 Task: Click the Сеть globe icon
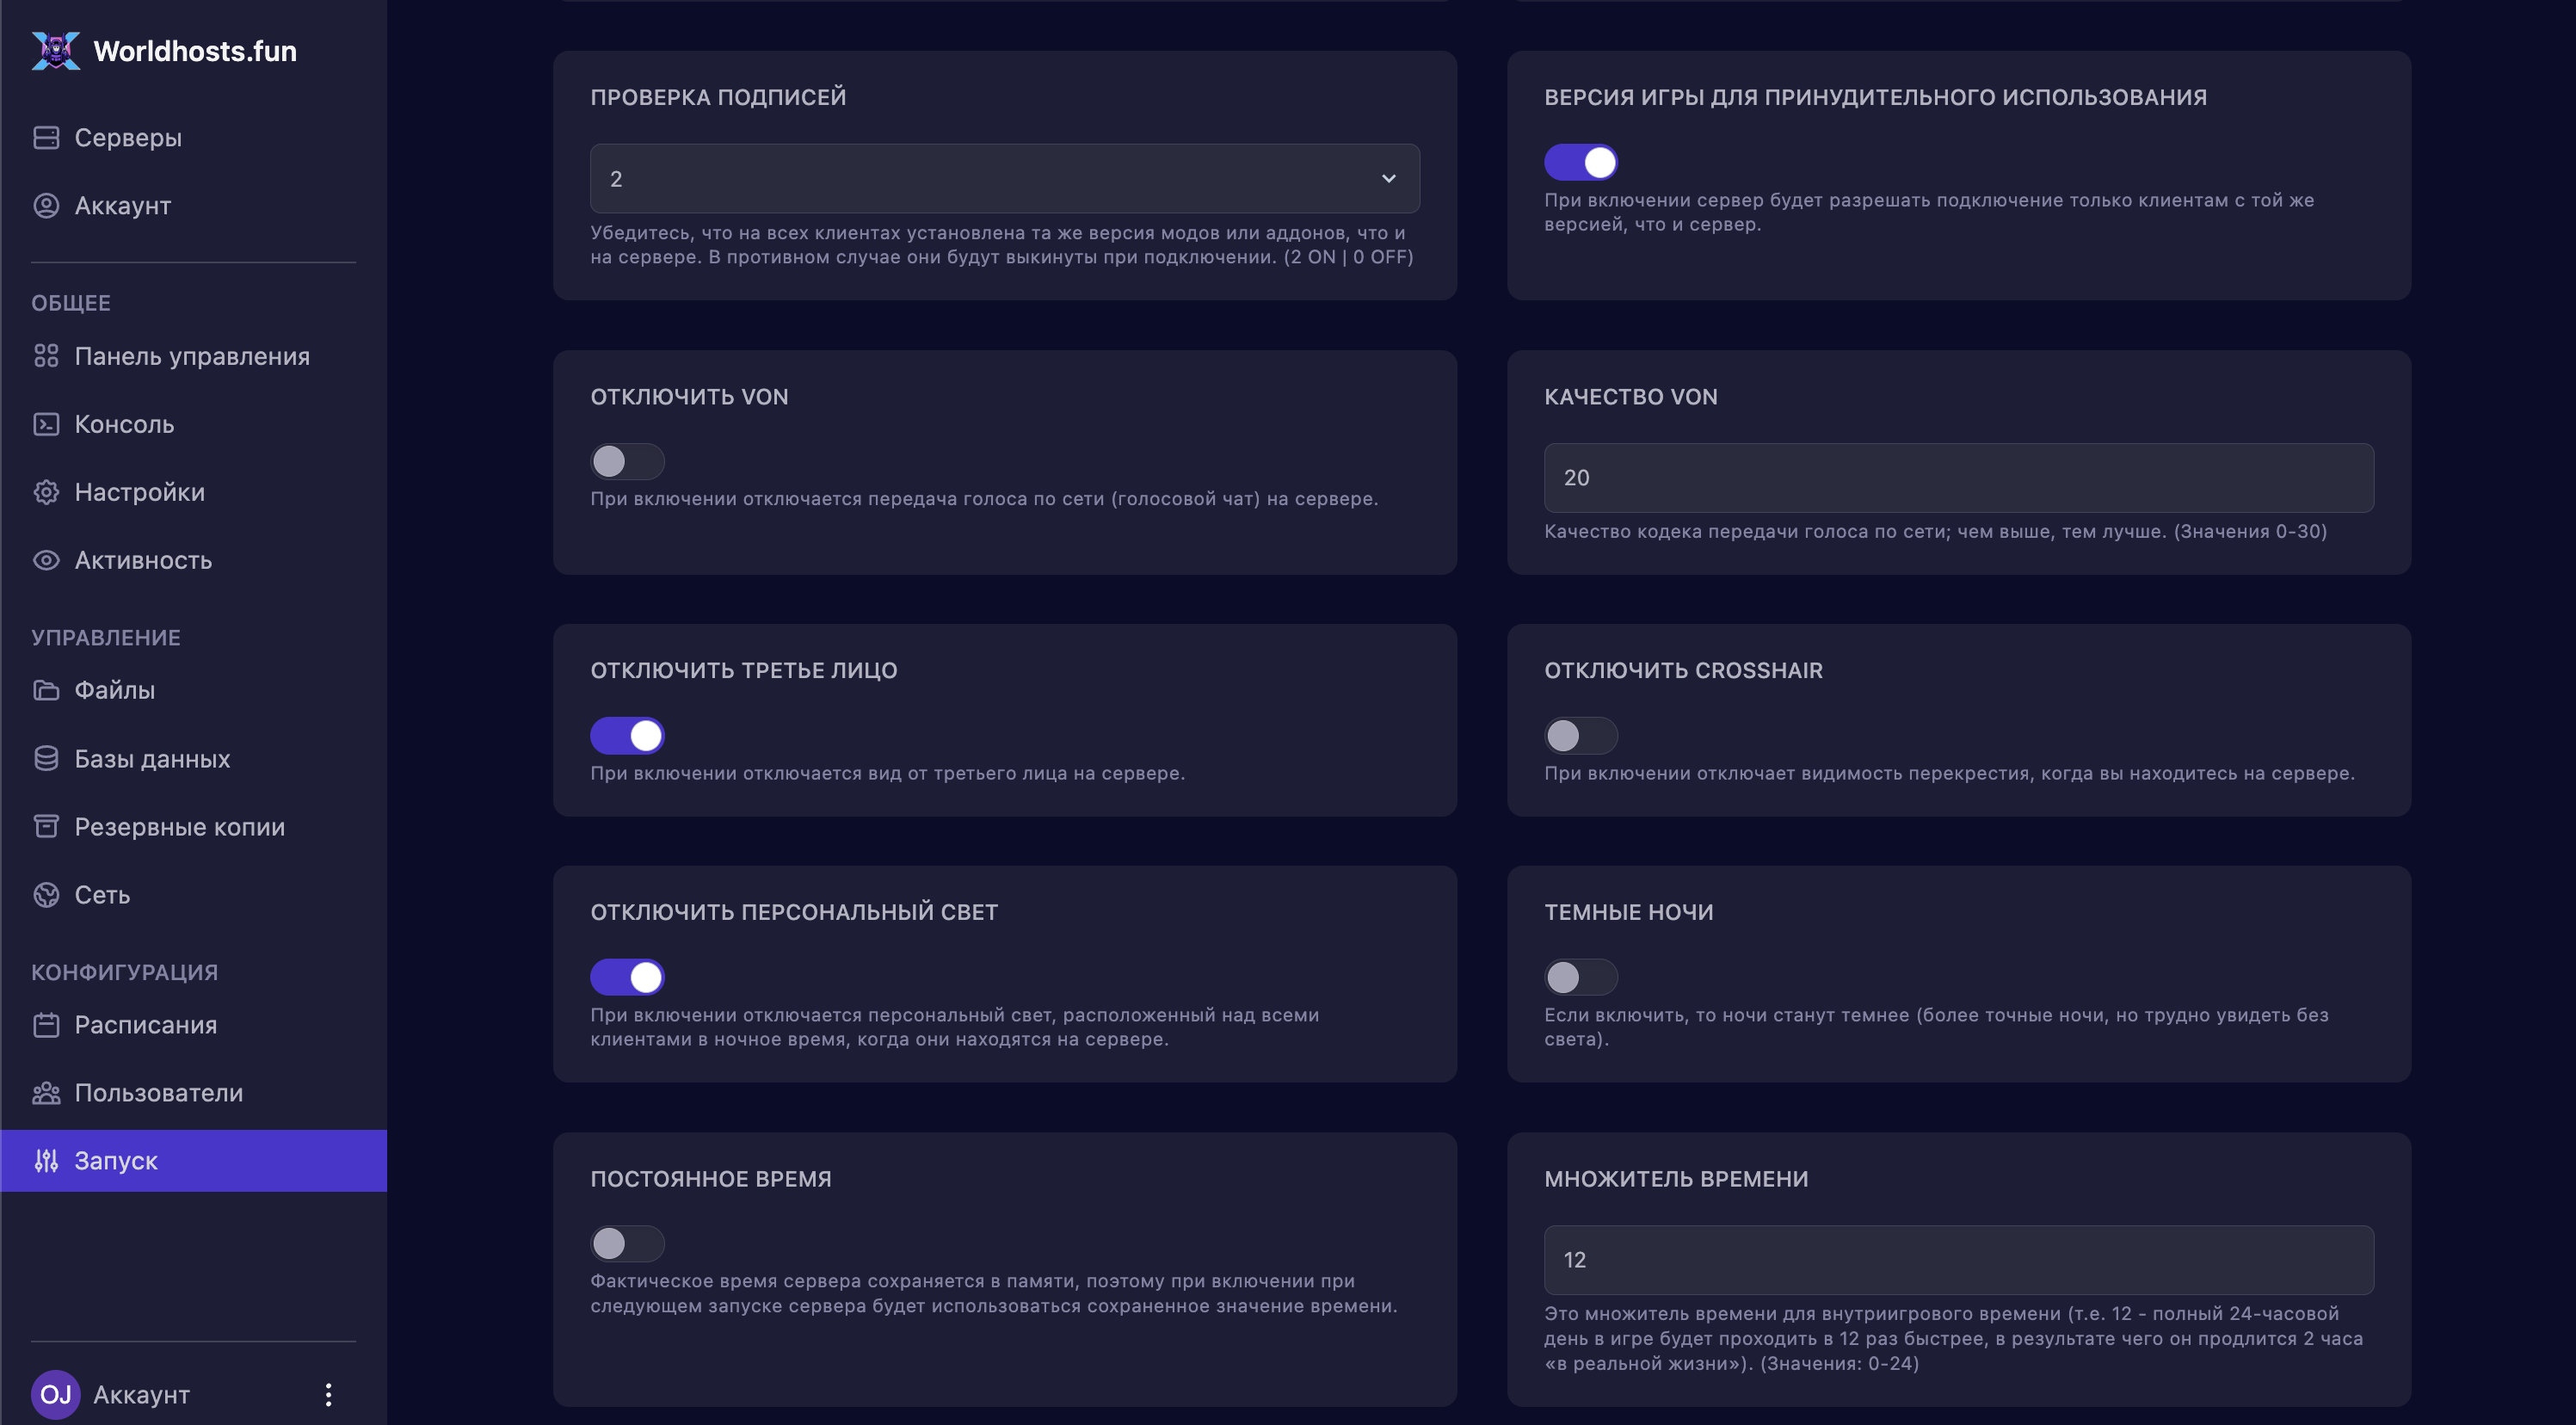pyautogui.click(x=46, y=895)
